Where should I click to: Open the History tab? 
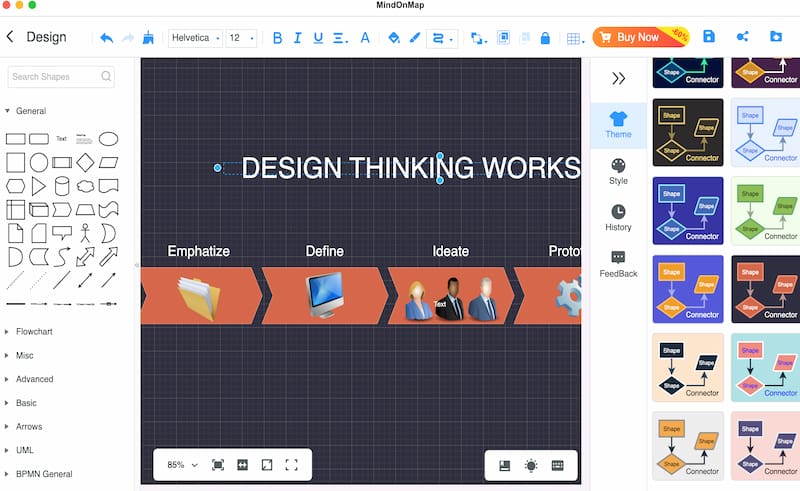pyautogui.click(x=618, y=218)
